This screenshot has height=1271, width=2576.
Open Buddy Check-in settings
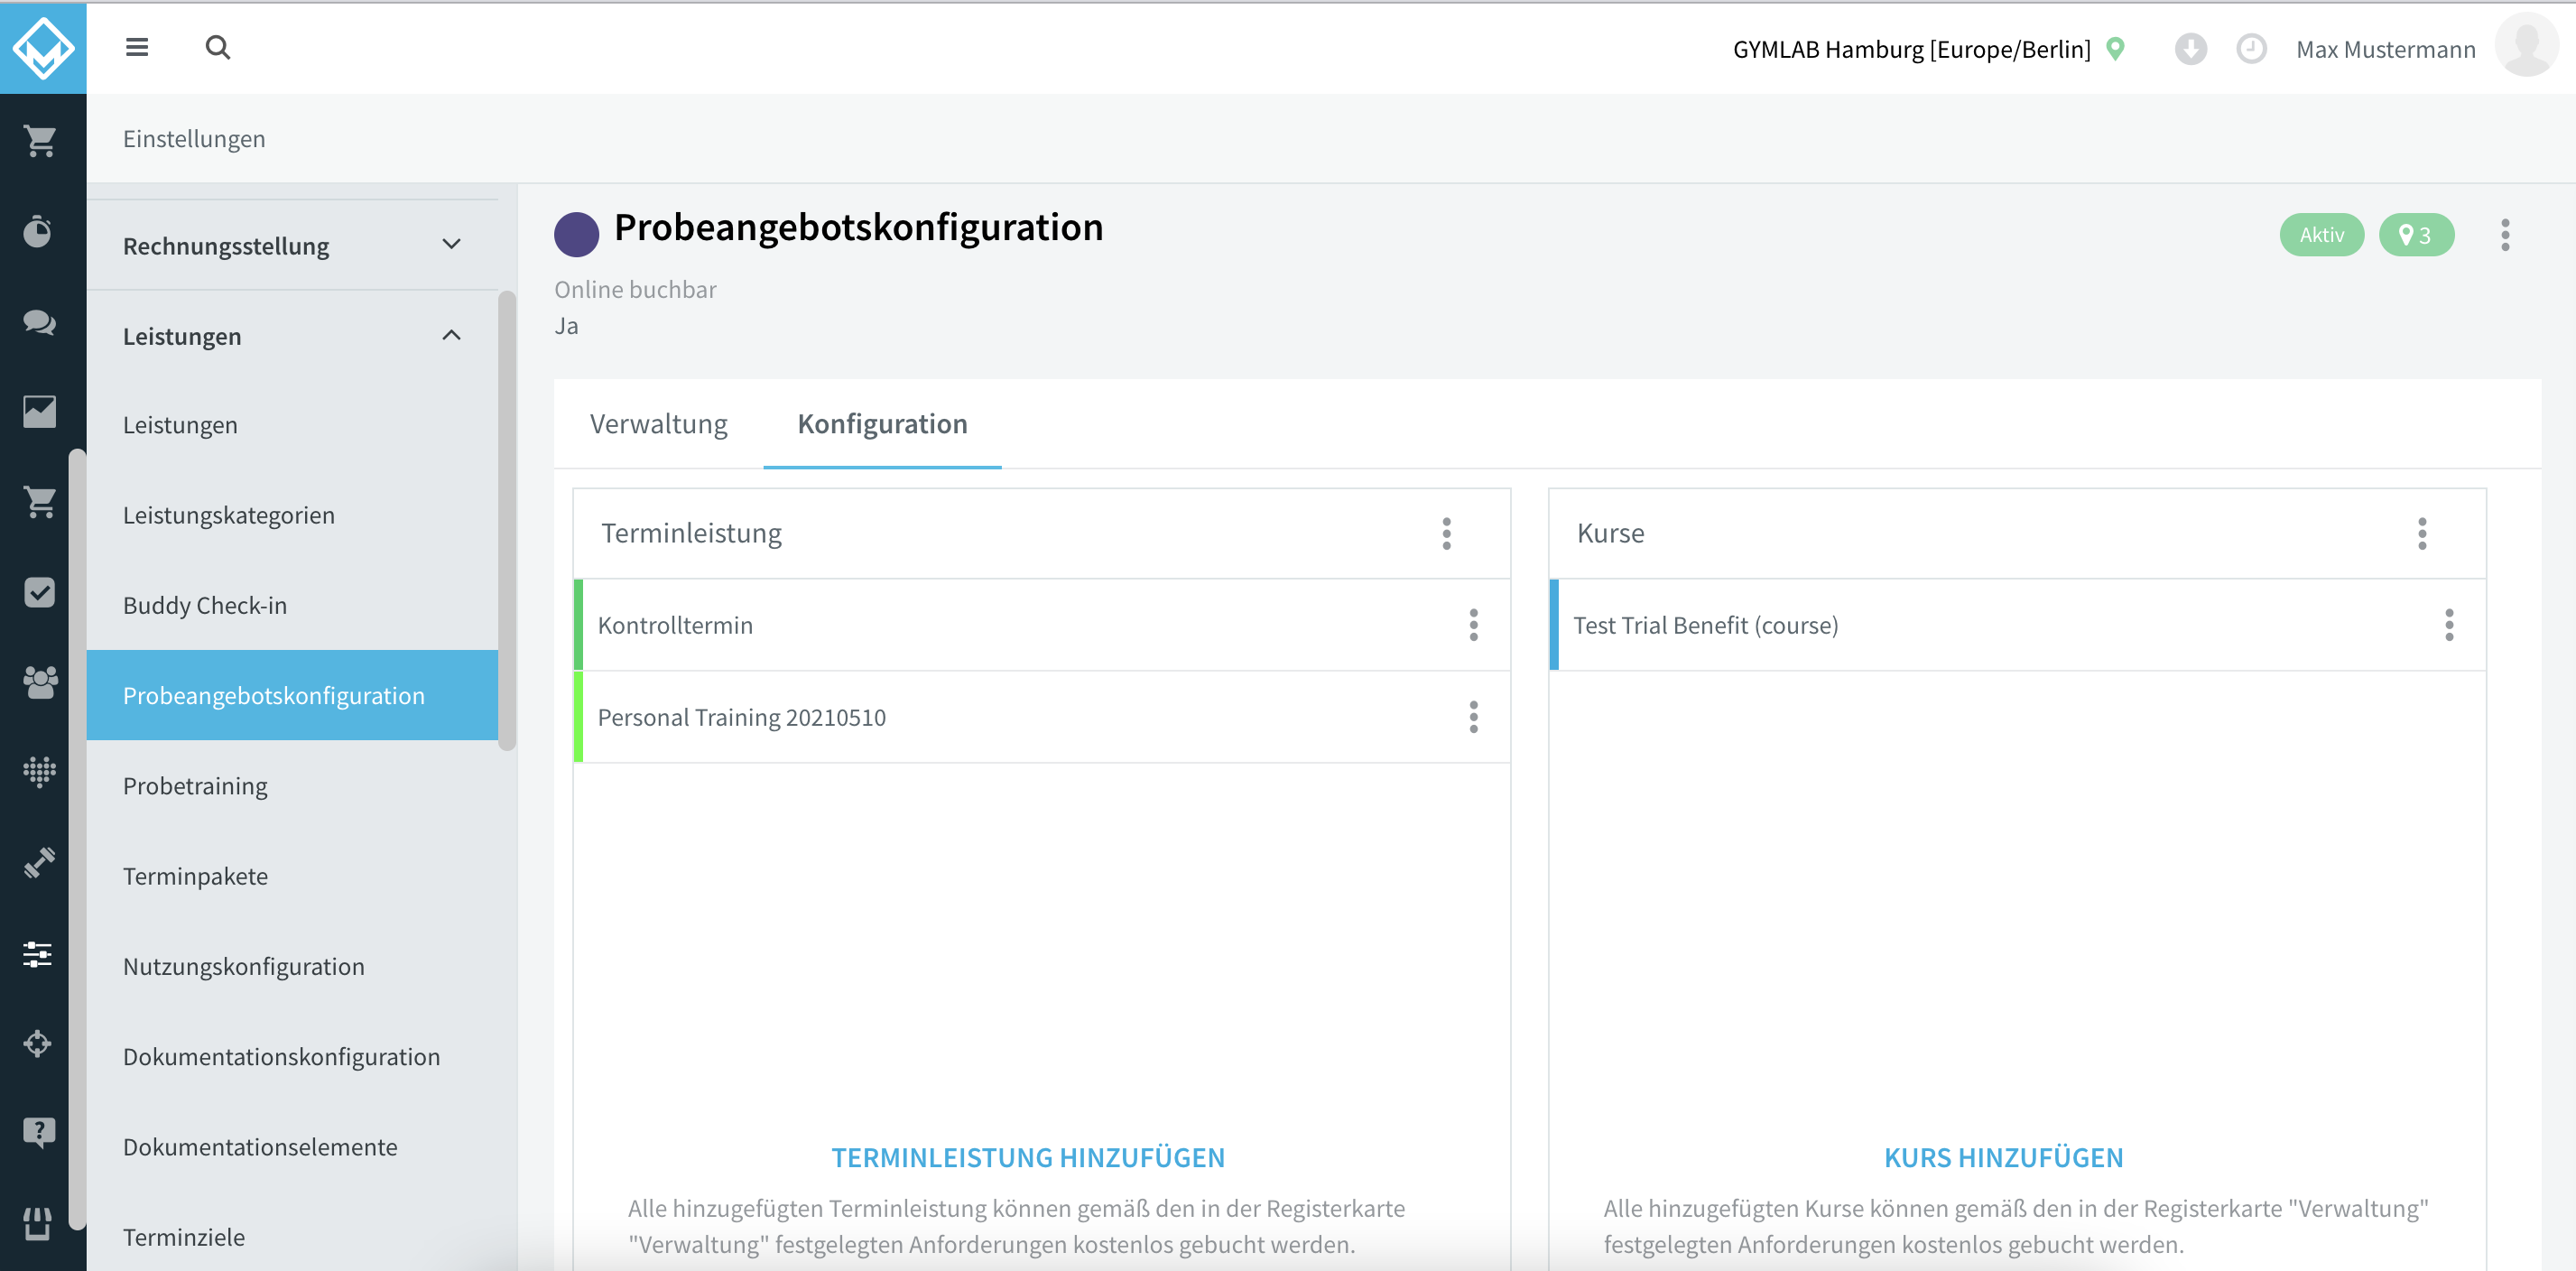pyautogui.click(x=292, y=605)
